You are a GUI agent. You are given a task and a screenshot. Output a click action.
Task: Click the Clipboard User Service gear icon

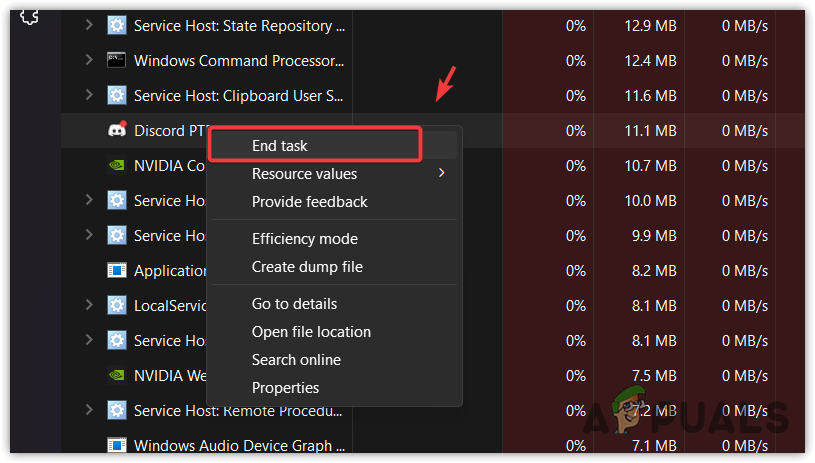(117, 96)
